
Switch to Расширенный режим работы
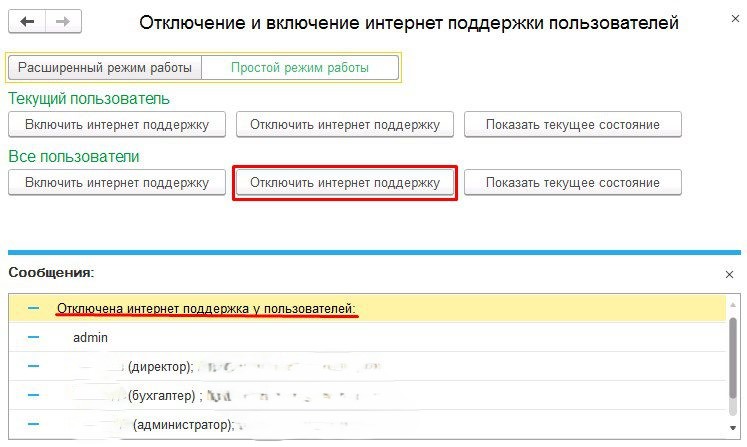point(104,68)
